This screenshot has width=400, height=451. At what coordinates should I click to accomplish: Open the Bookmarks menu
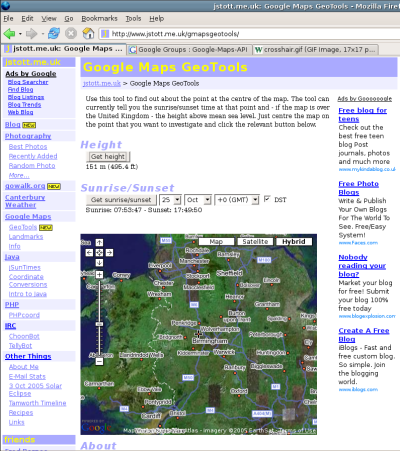[x=99, y=18]
